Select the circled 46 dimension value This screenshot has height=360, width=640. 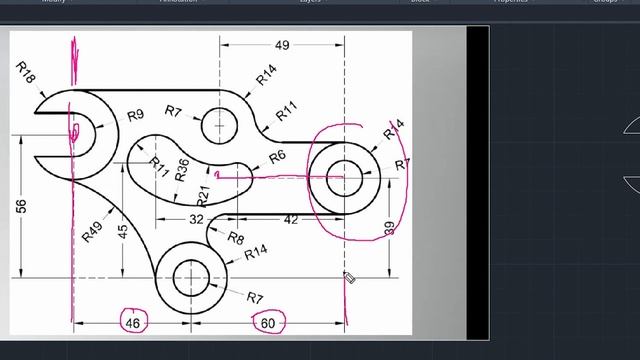(133, 324)
